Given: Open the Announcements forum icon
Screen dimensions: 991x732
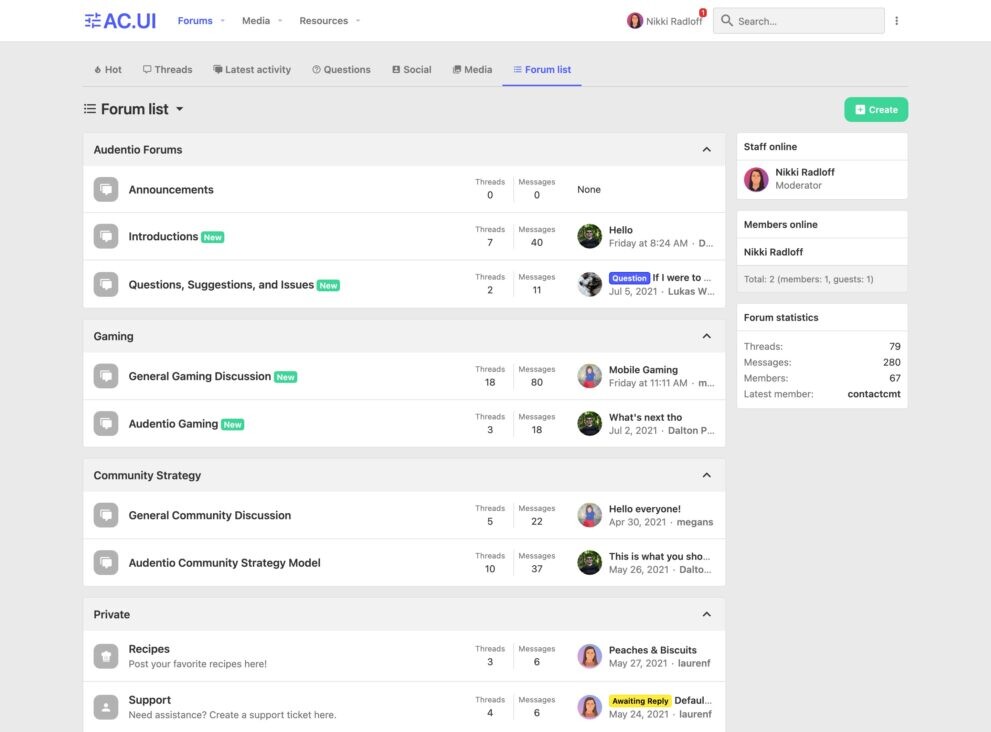Looking at the screenshot, I should (105, 189).
